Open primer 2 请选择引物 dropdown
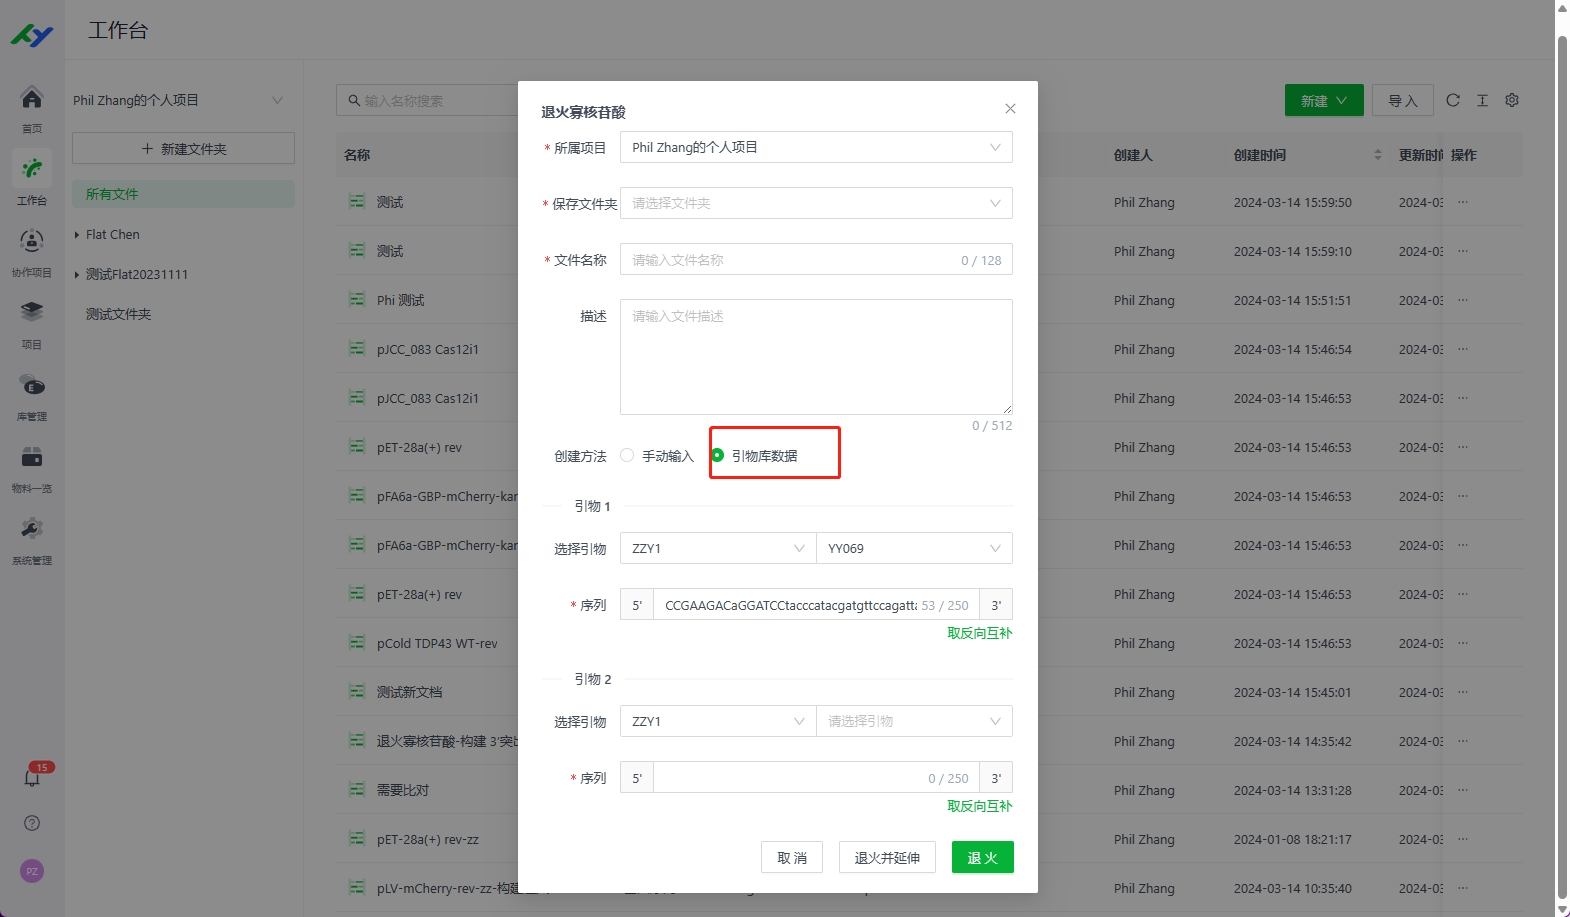Screen dimensions: 1570x917 (913, 722)
